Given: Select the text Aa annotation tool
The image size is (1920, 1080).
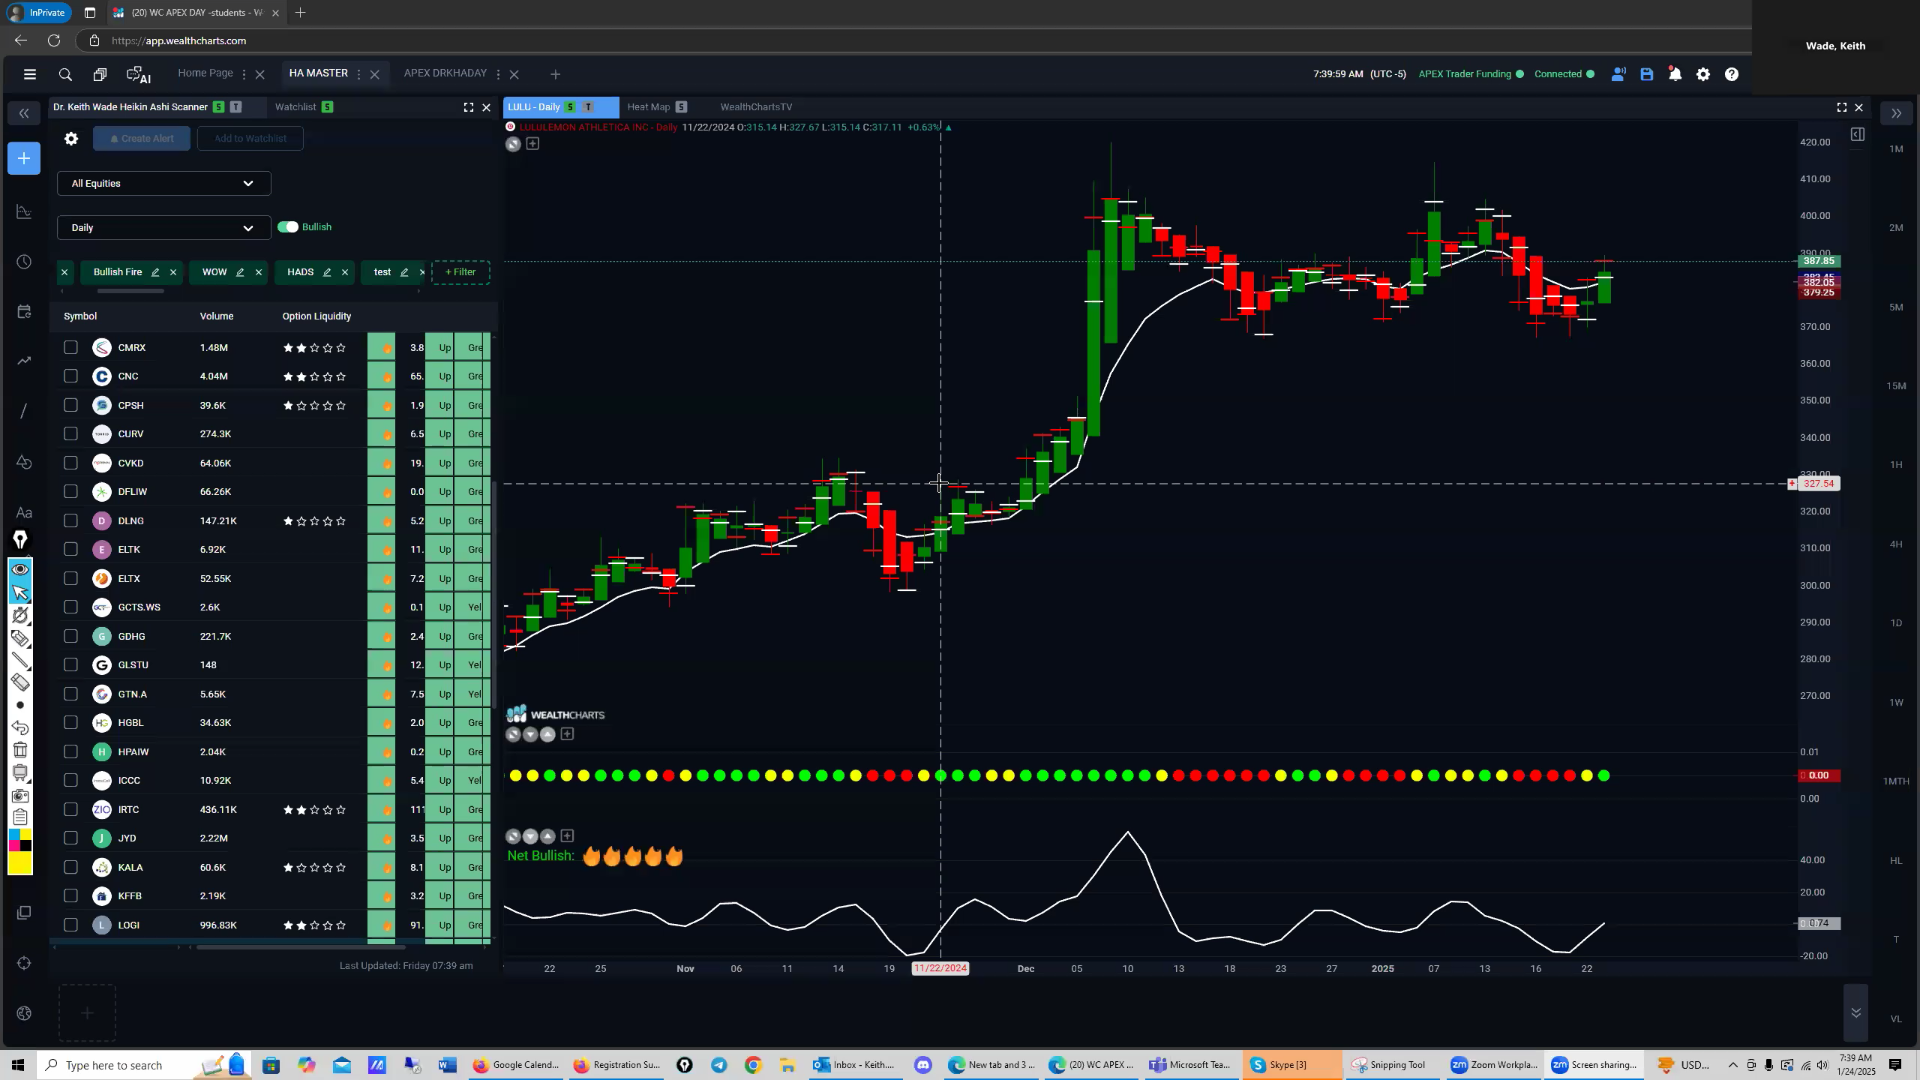Looking at the screenshot, I should (24, 512).
